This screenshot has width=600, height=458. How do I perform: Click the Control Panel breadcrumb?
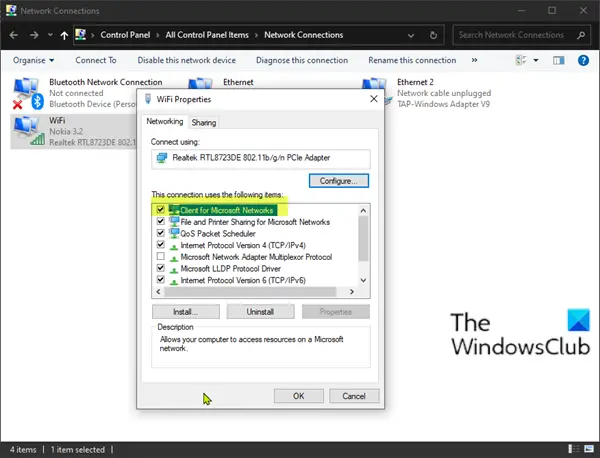click(125, 35)
